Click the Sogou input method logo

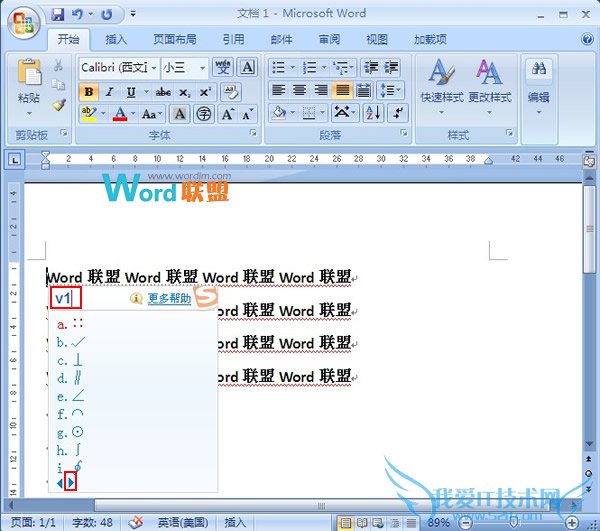point(205,296)
